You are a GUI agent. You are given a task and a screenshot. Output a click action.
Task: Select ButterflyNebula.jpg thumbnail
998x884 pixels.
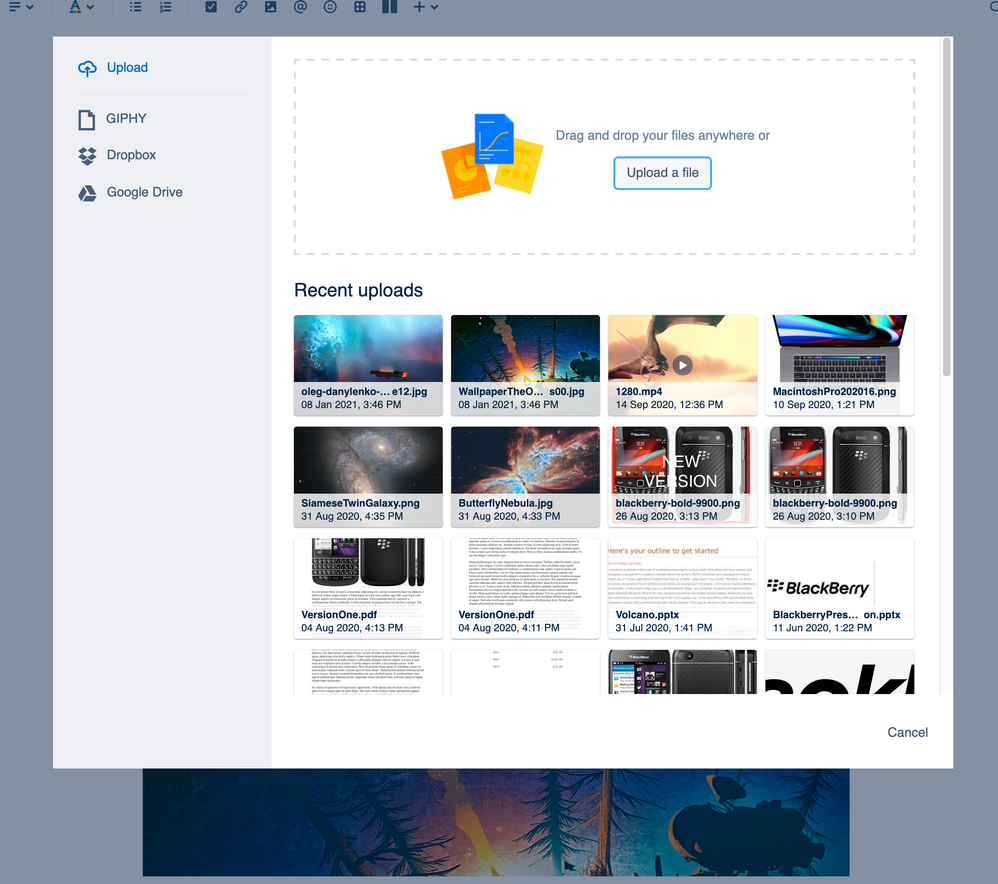click(x=525, y=477)
